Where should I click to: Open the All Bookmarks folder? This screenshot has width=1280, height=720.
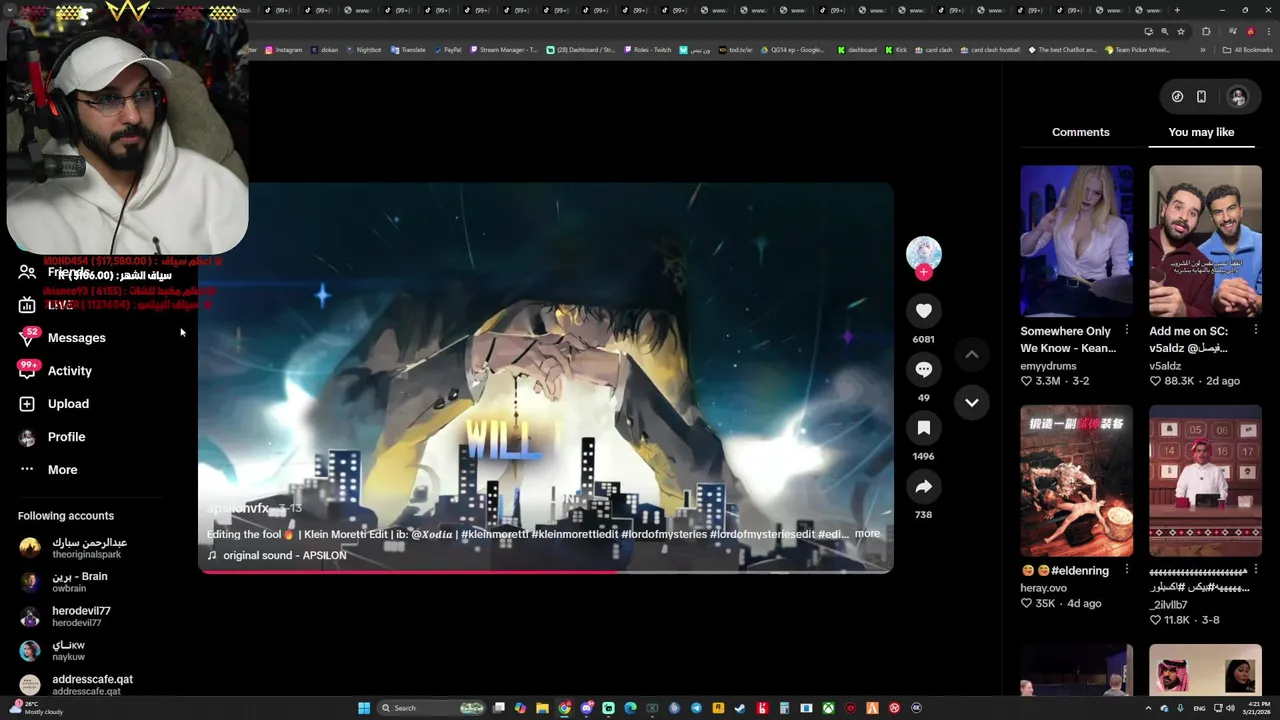[x=1248, y=50]
